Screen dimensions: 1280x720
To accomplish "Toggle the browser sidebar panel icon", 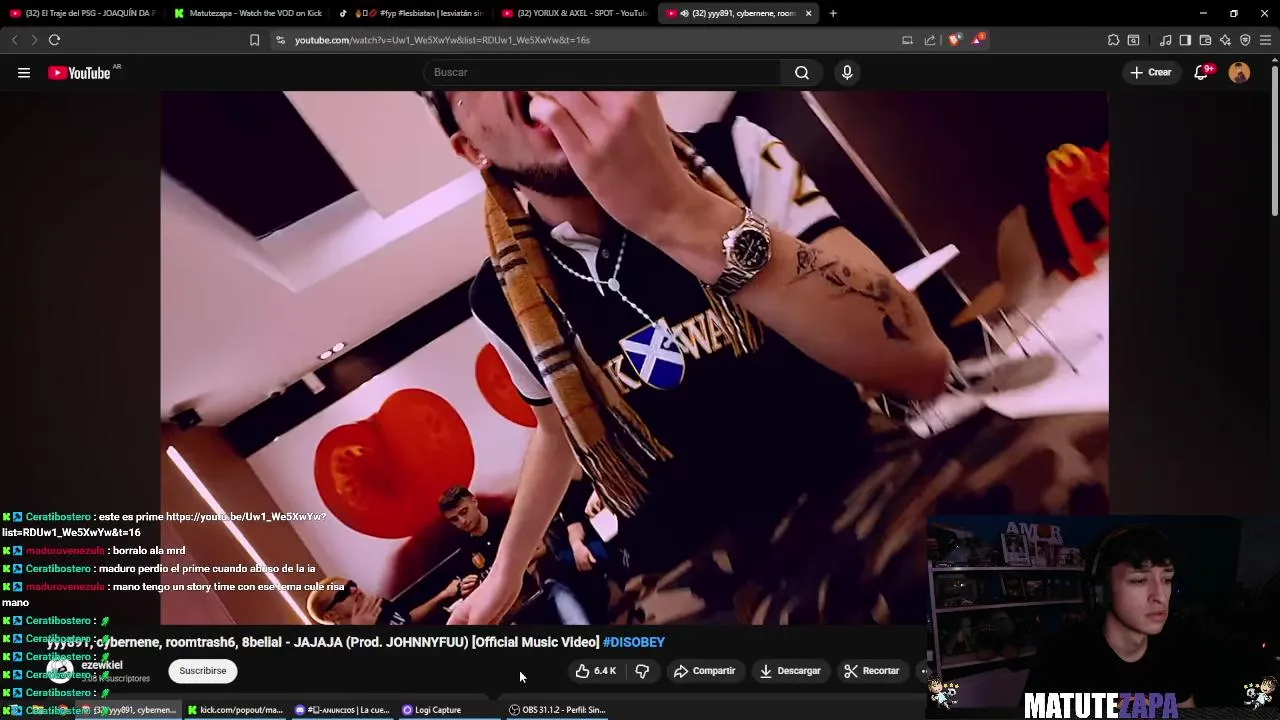I will tap(1185, 40).
